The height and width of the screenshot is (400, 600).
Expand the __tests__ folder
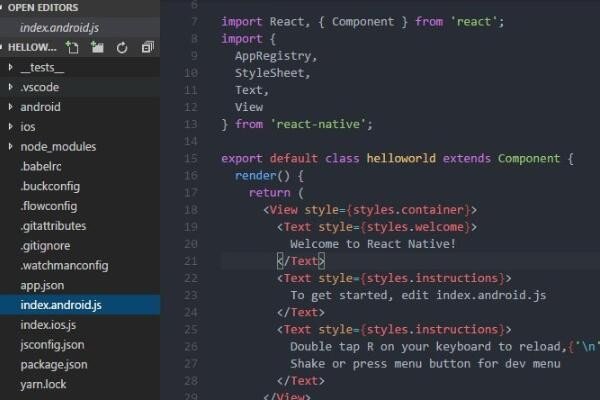click(x=41, y=67)
